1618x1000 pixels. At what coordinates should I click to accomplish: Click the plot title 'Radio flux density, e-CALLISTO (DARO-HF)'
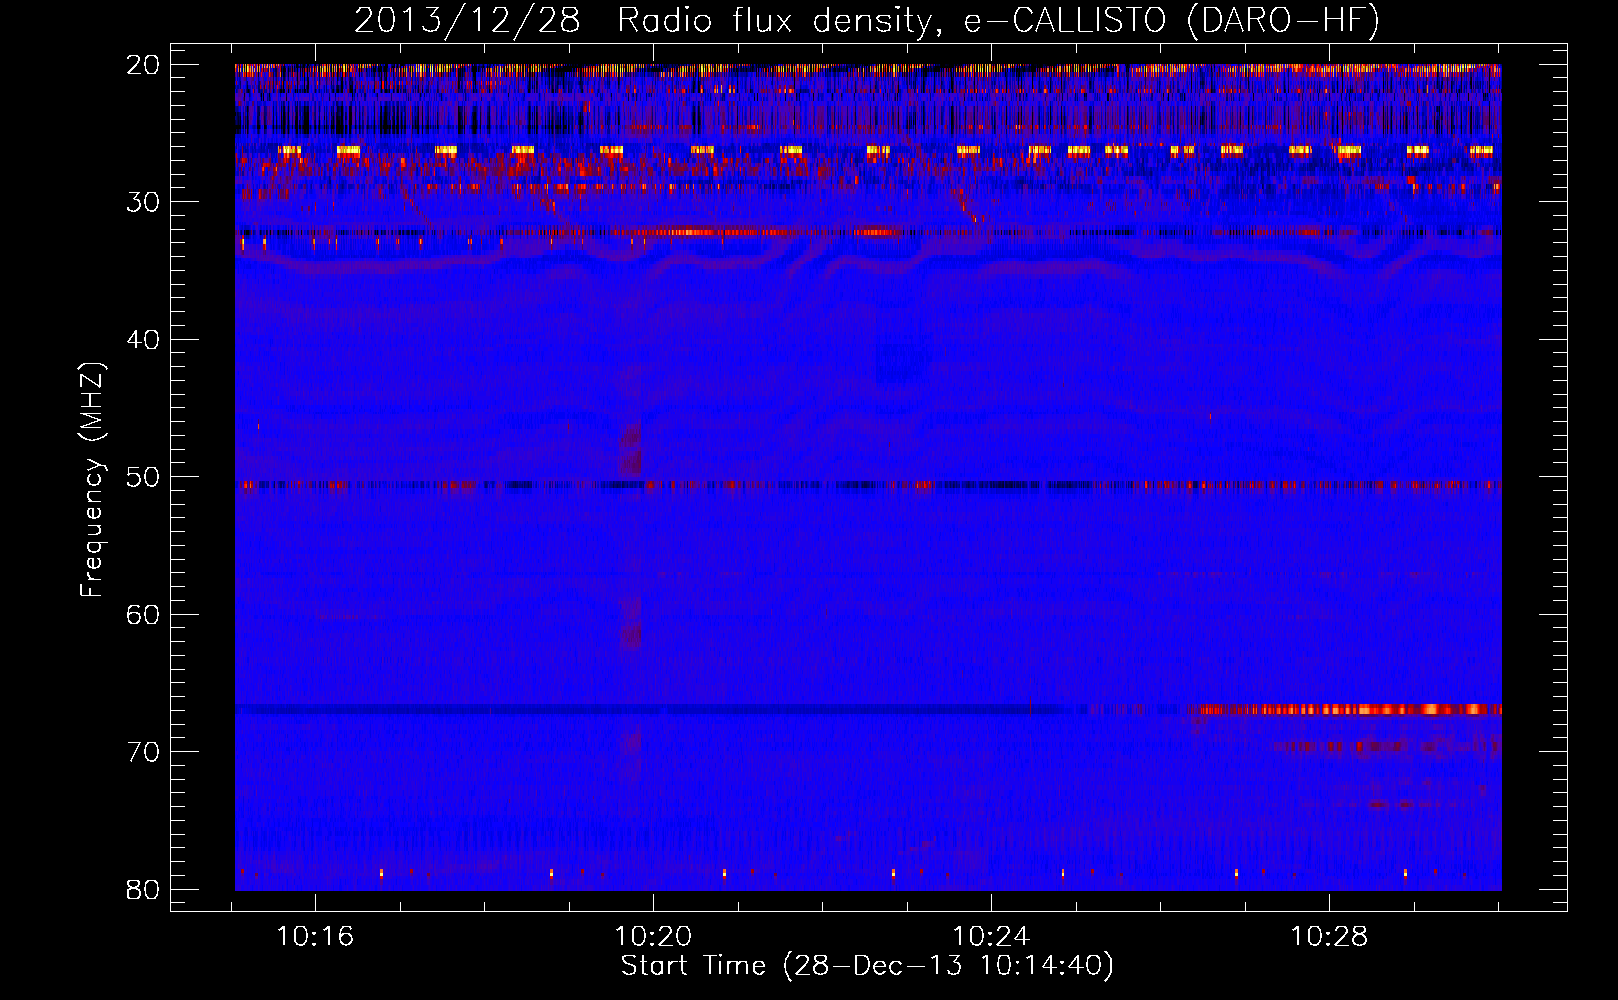coord(998,20)
